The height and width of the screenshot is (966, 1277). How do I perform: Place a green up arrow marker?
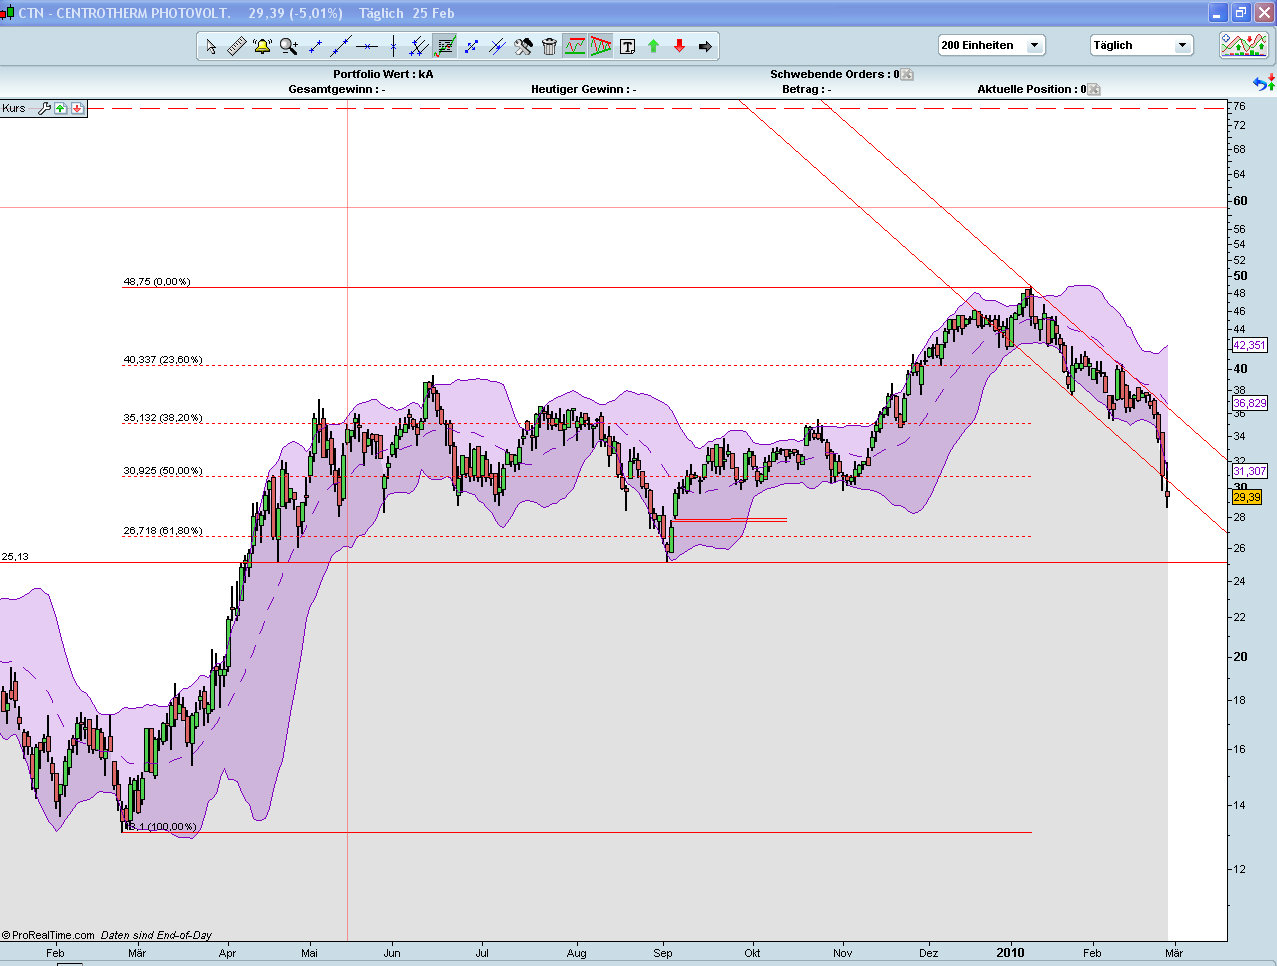click(x=653, y=46)
